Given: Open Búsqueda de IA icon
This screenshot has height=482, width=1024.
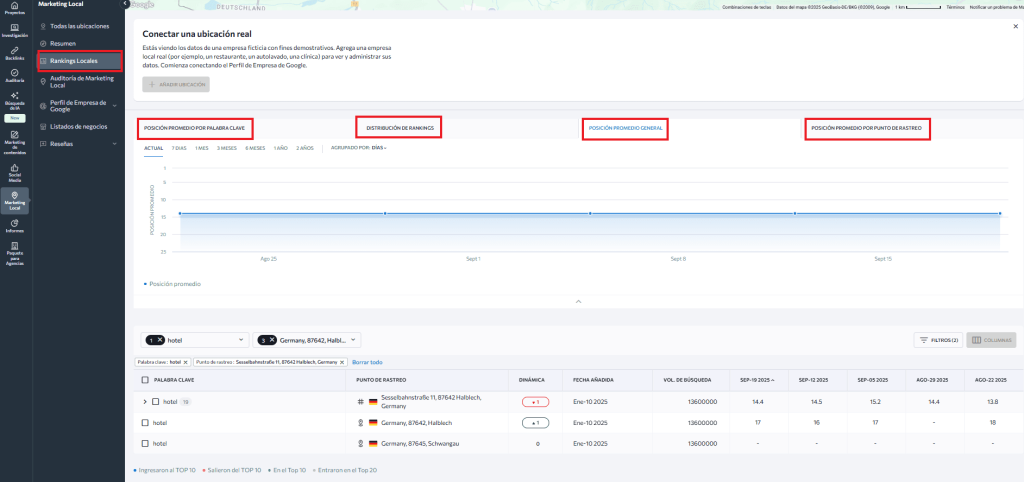Looking at the screenshot, I should (14, 99).
